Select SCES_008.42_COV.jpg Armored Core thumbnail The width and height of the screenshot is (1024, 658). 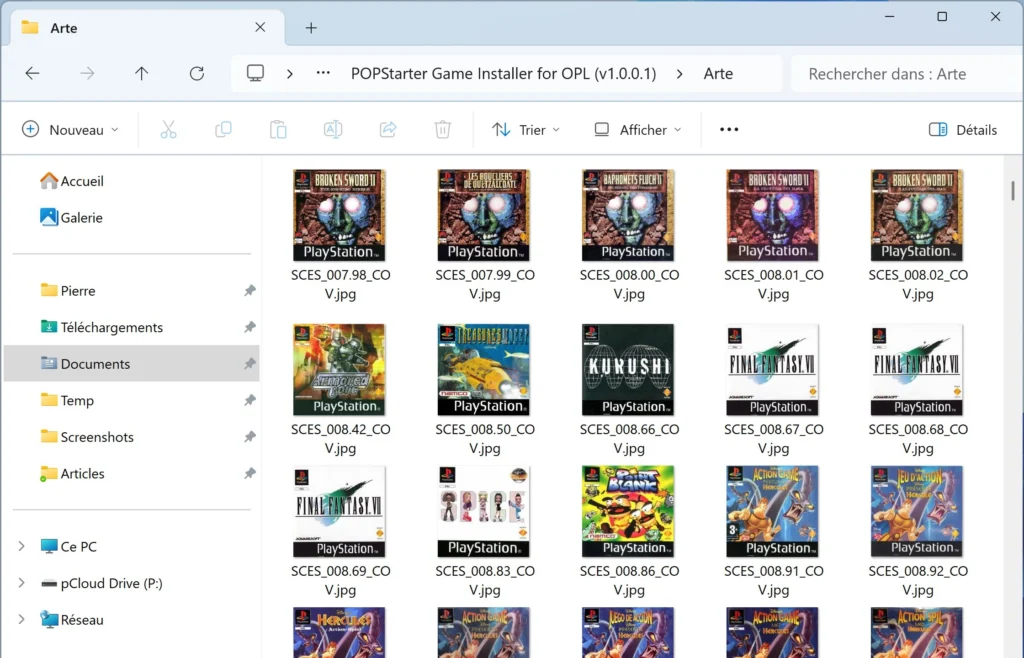pos(339,369)
